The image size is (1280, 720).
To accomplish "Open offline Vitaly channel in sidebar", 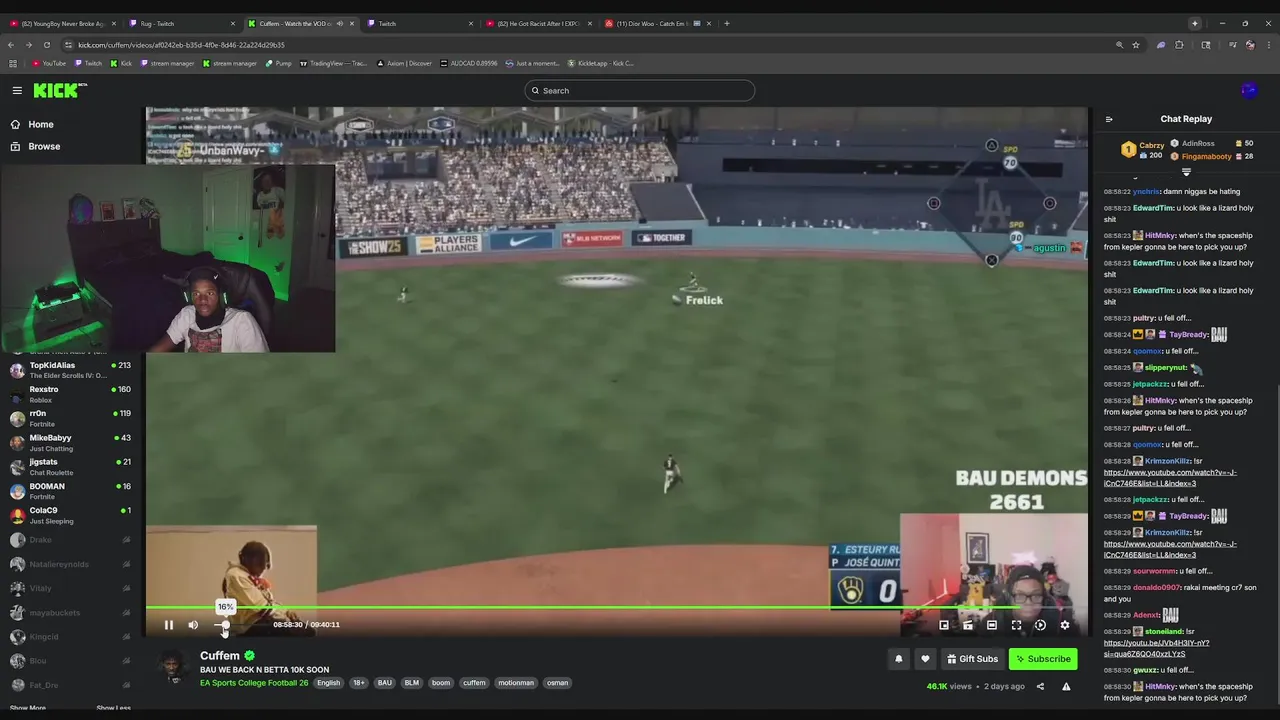I will pyautogui.click(x=70, y=588).
